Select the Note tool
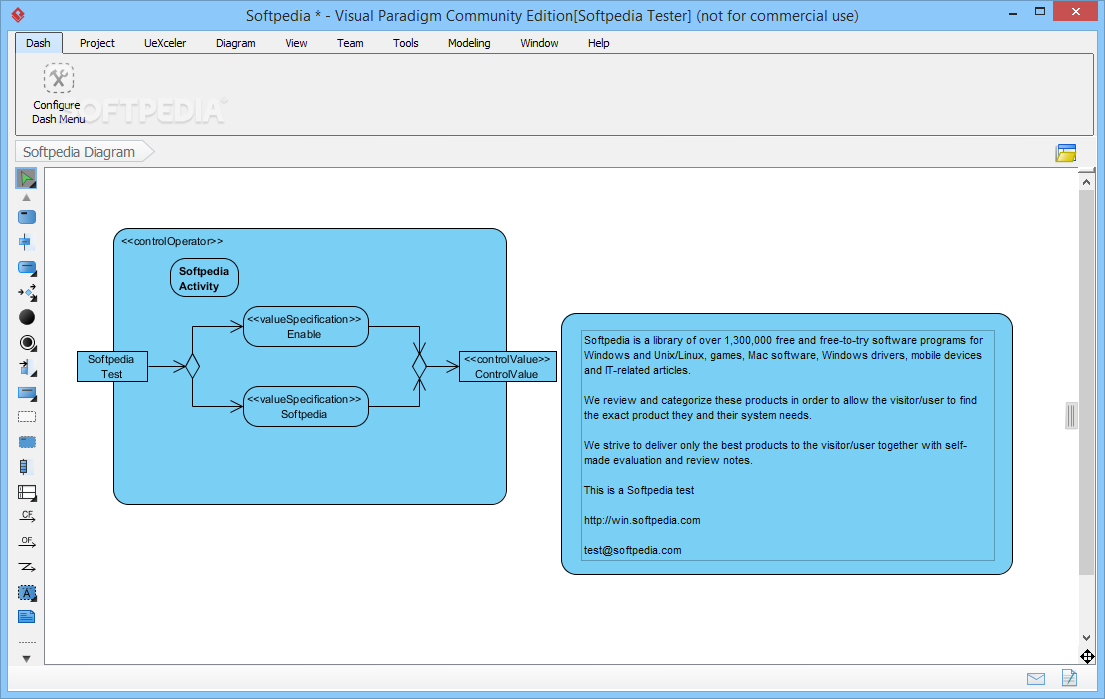1105x699 pixels. (x=26, y=617)
